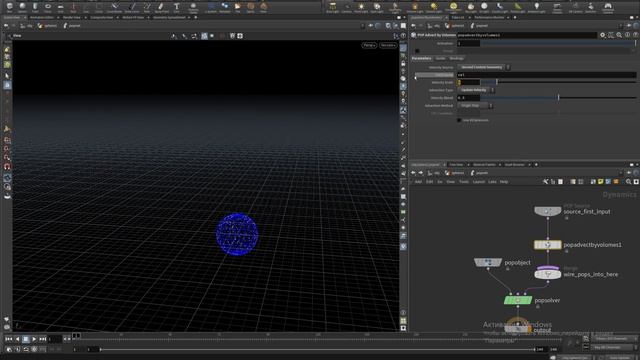
Task: Select the Box shelf tool
Action: [9, 7]
